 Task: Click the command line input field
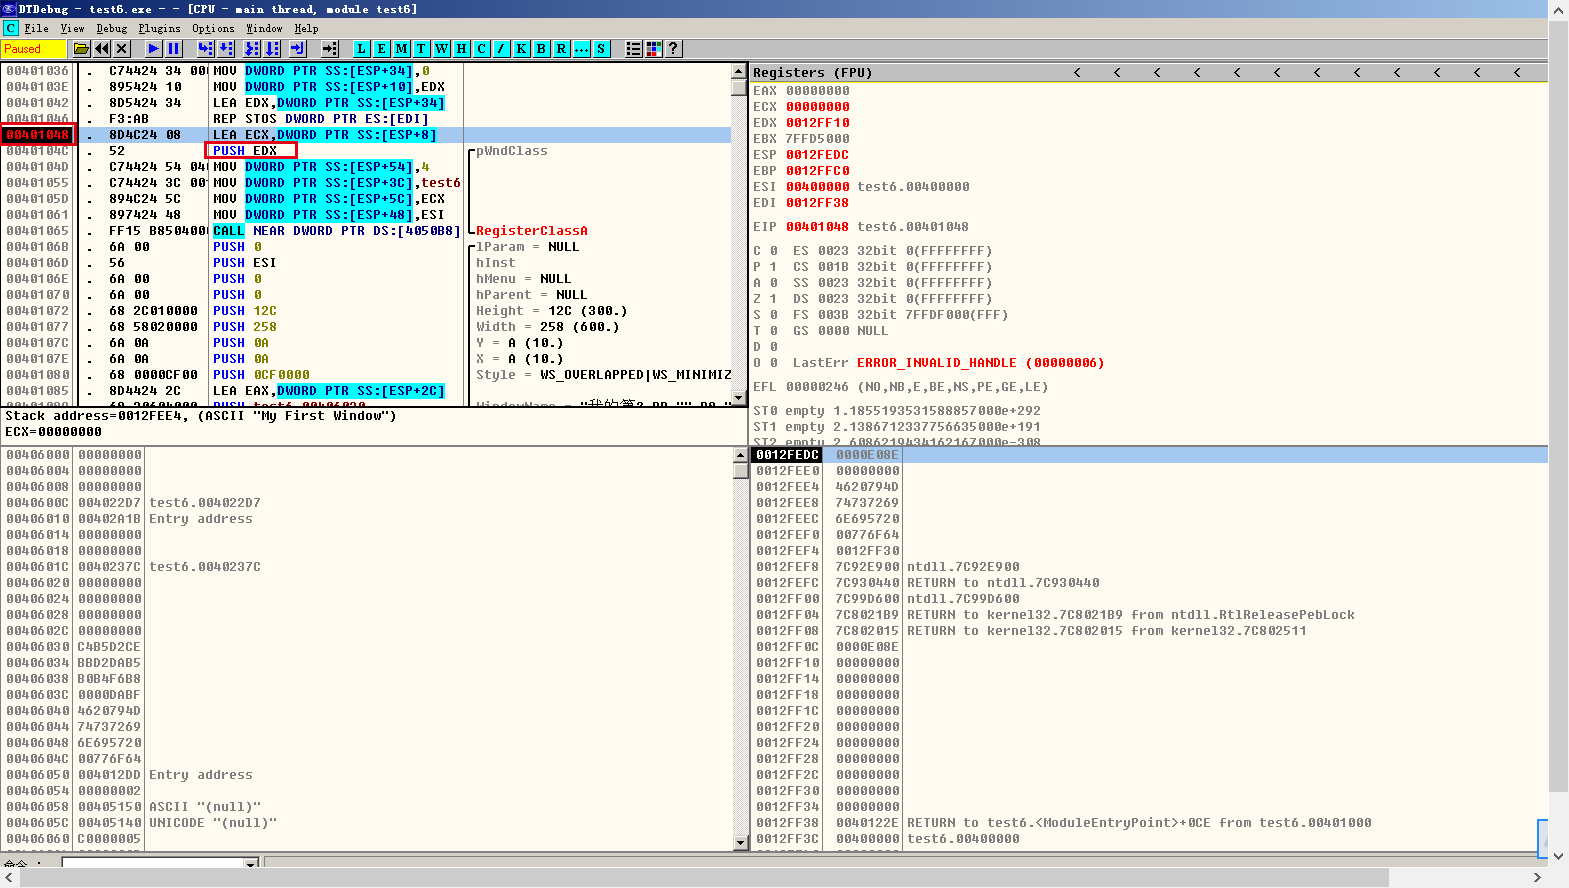[152, 862]
